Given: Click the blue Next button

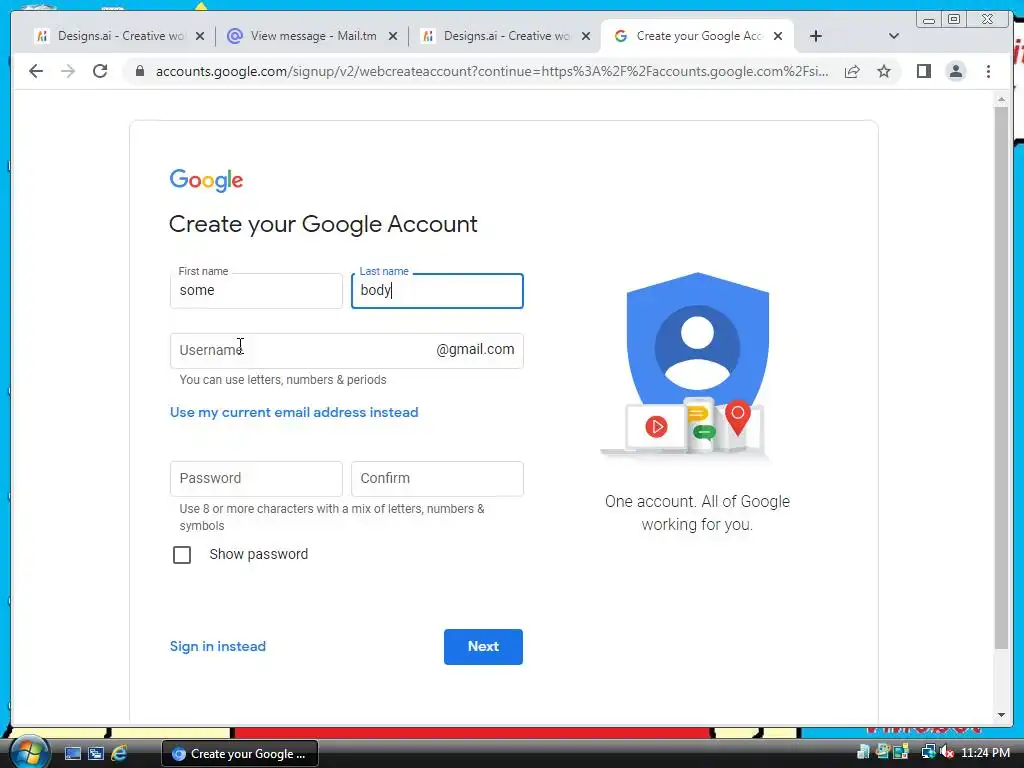Looking at the screenshot, I should pos(483,647).
